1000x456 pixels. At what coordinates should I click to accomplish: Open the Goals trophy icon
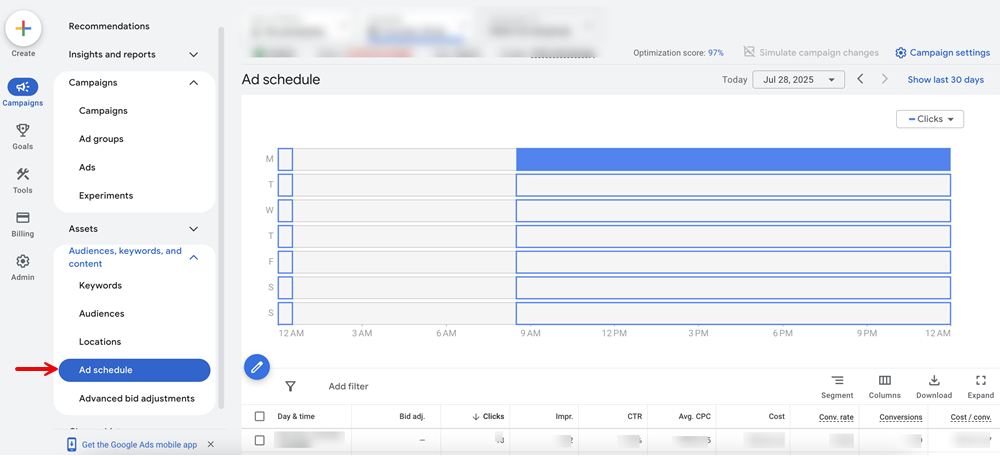click(23, 131)
